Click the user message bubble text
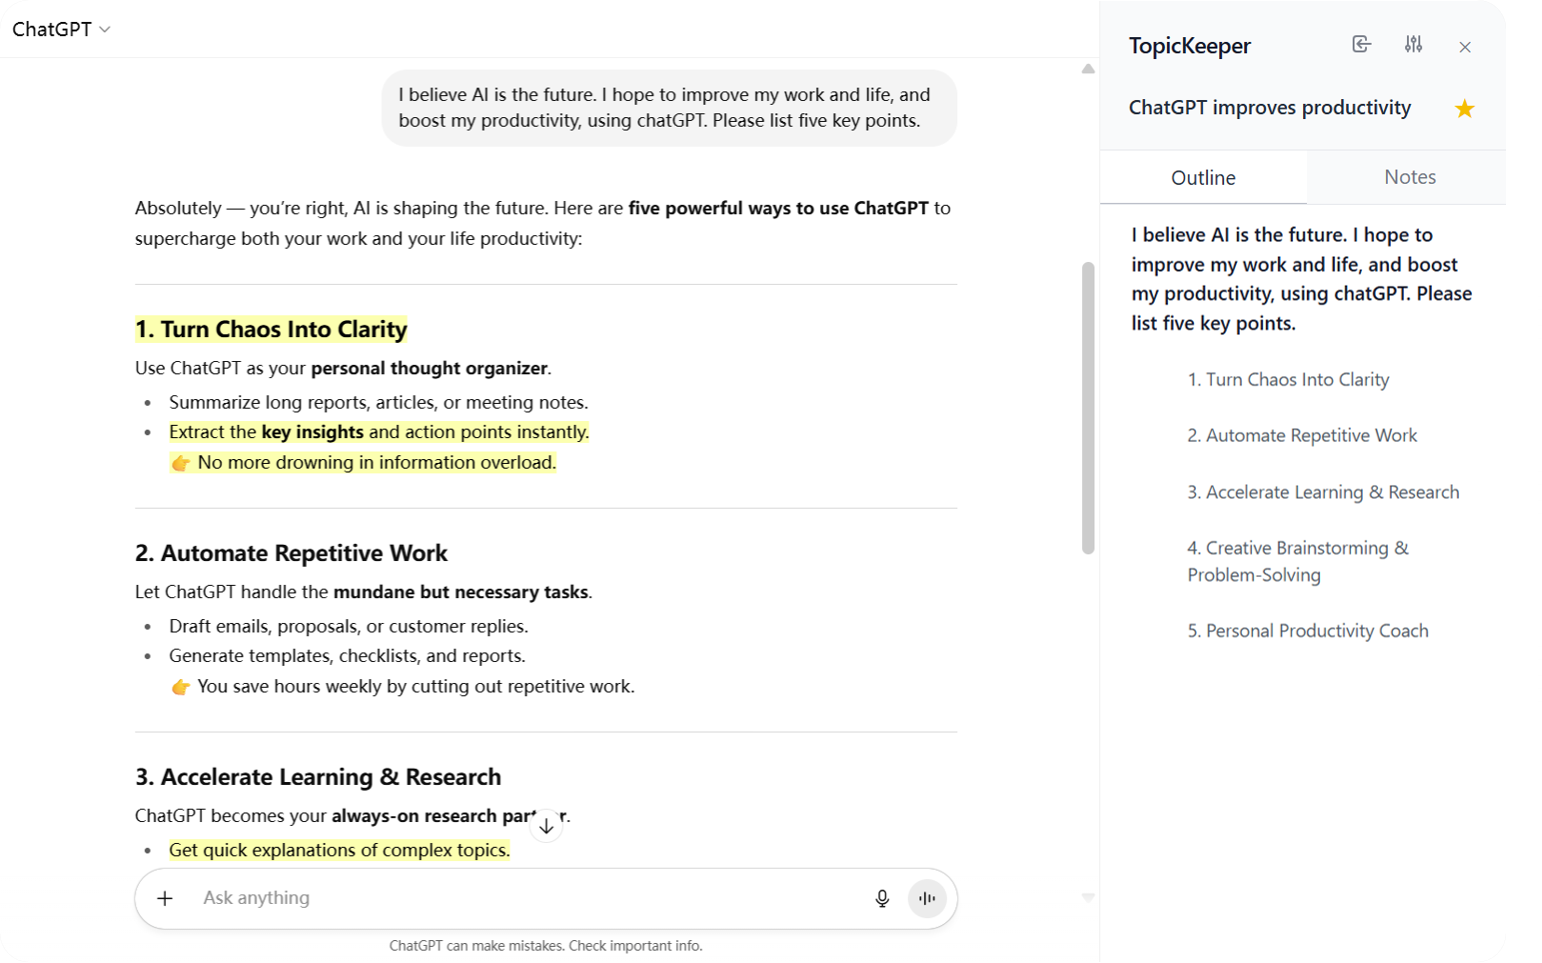The image size is (1542, 963). (x=665, y=108)
